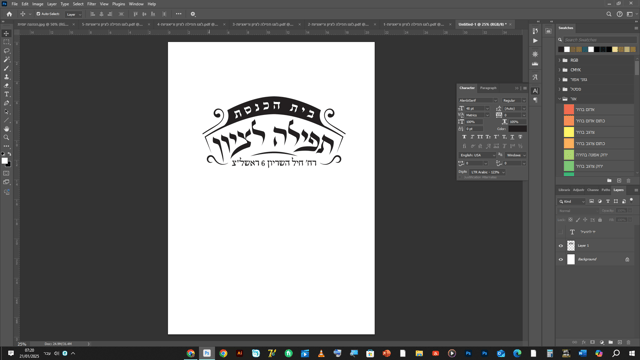The image size is (640, 360).
Task: Toggle Faux Bold in Character panel
Action: (x=464, y=137)
